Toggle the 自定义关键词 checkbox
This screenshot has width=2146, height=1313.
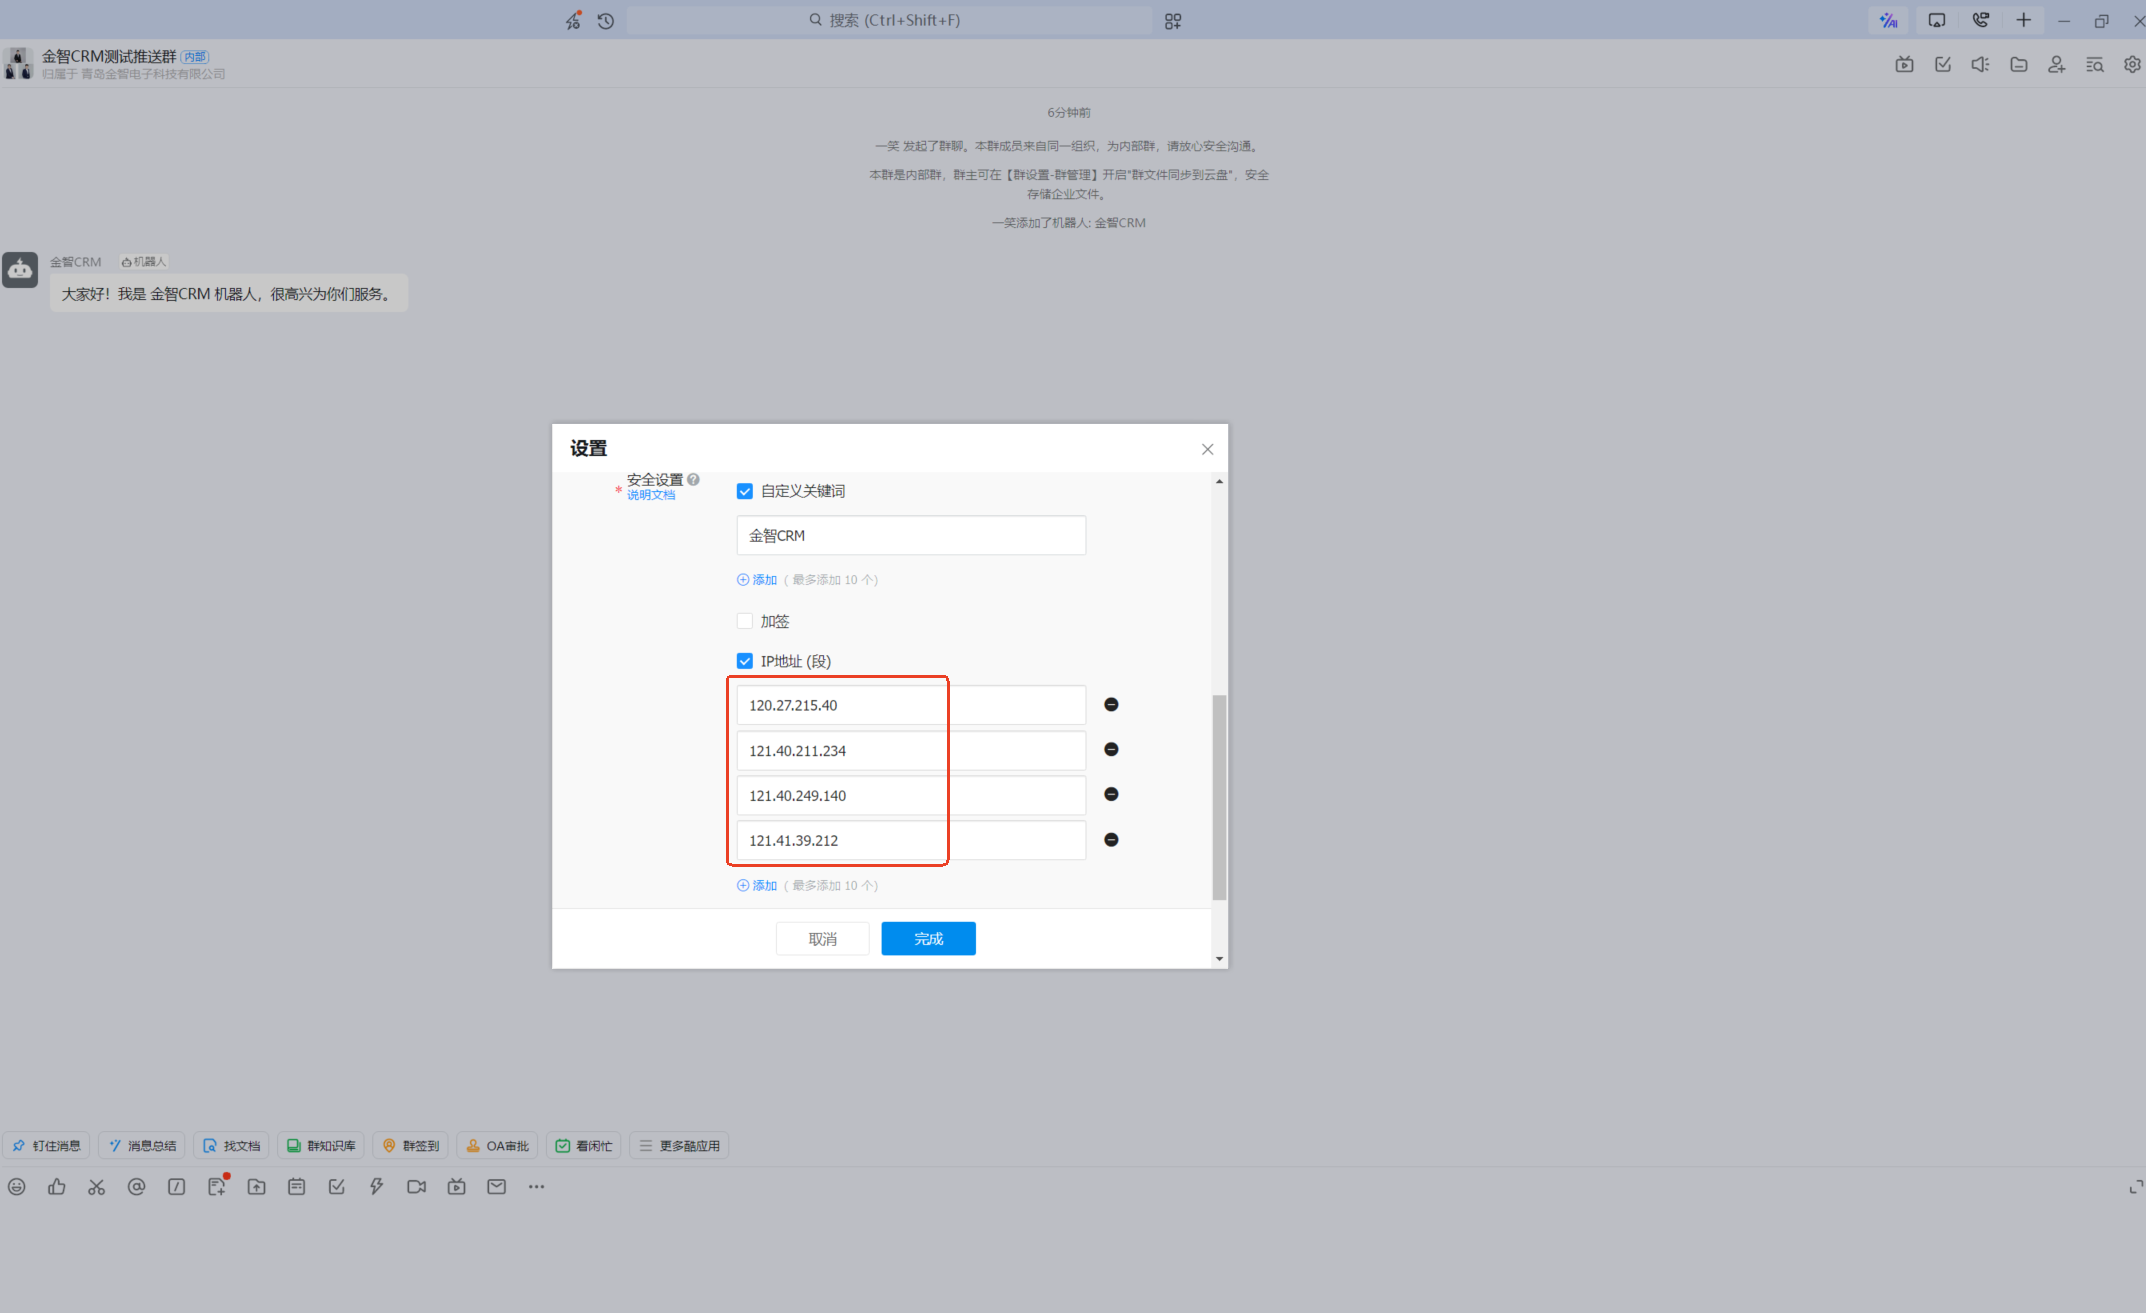click(744, 491)
